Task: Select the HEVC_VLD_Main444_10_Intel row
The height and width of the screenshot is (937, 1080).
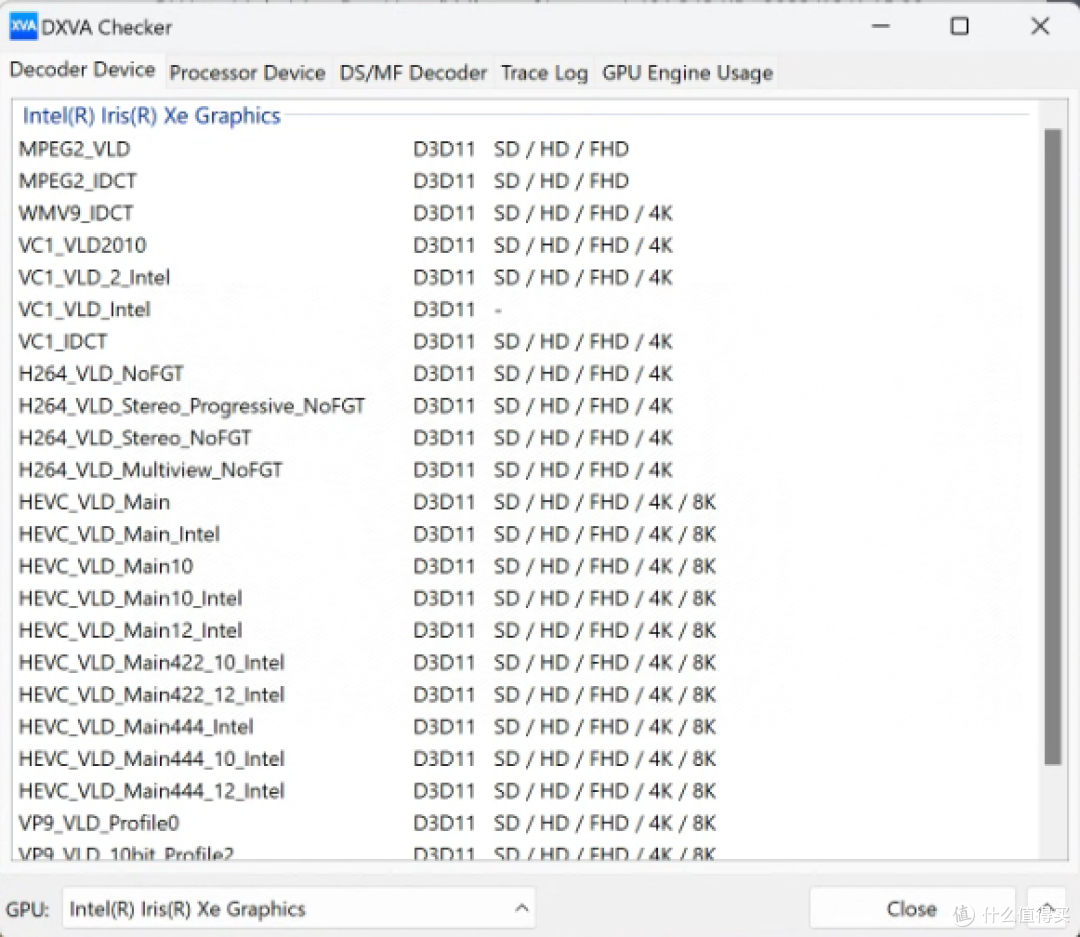Action: [525, 759]
